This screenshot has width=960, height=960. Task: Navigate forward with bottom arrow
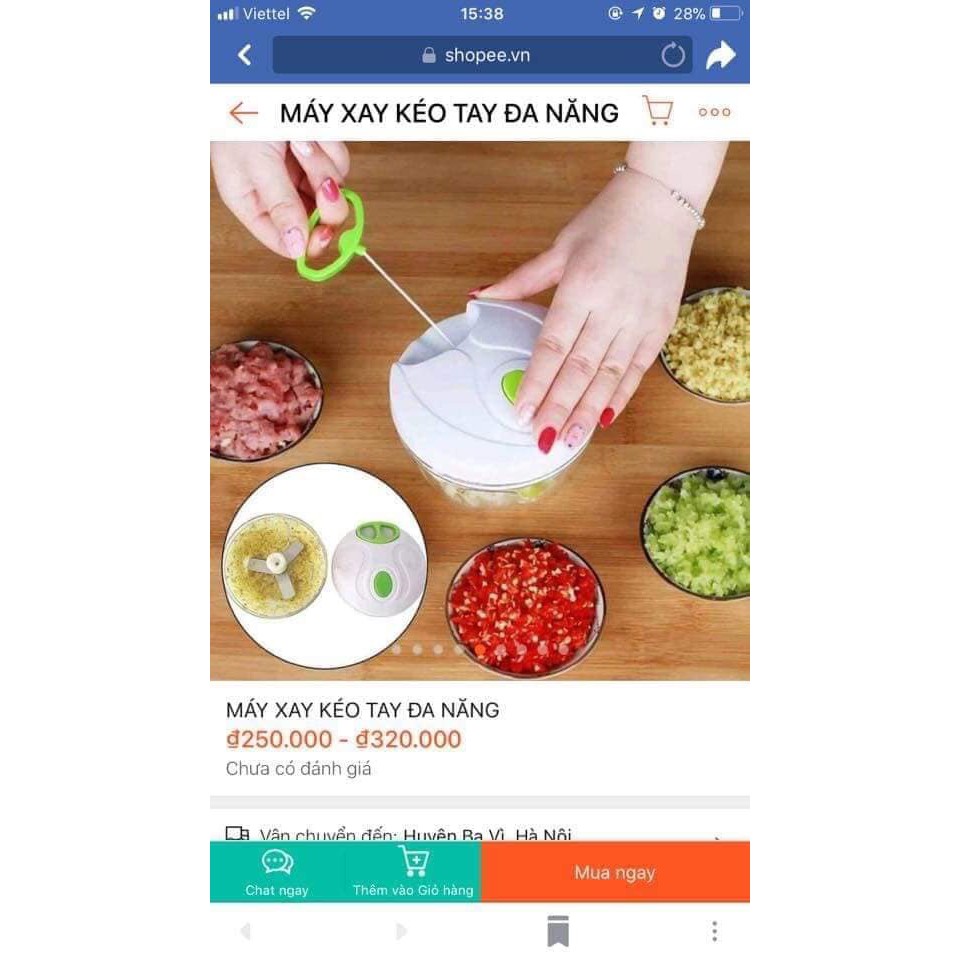(402, 931)
